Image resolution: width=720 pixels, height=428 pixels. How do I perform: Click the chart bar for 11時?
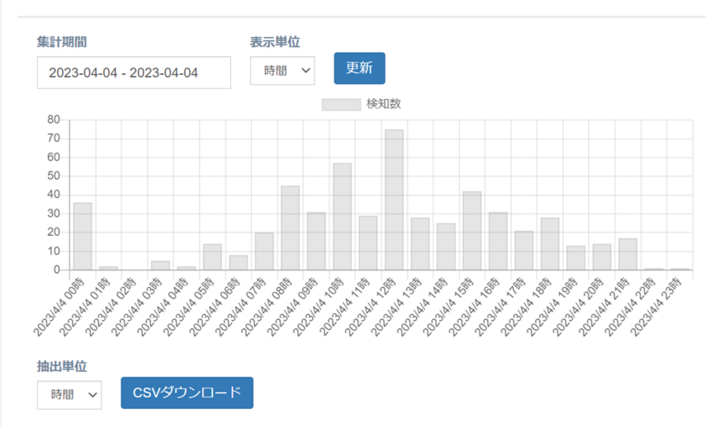tap(368, 243)
